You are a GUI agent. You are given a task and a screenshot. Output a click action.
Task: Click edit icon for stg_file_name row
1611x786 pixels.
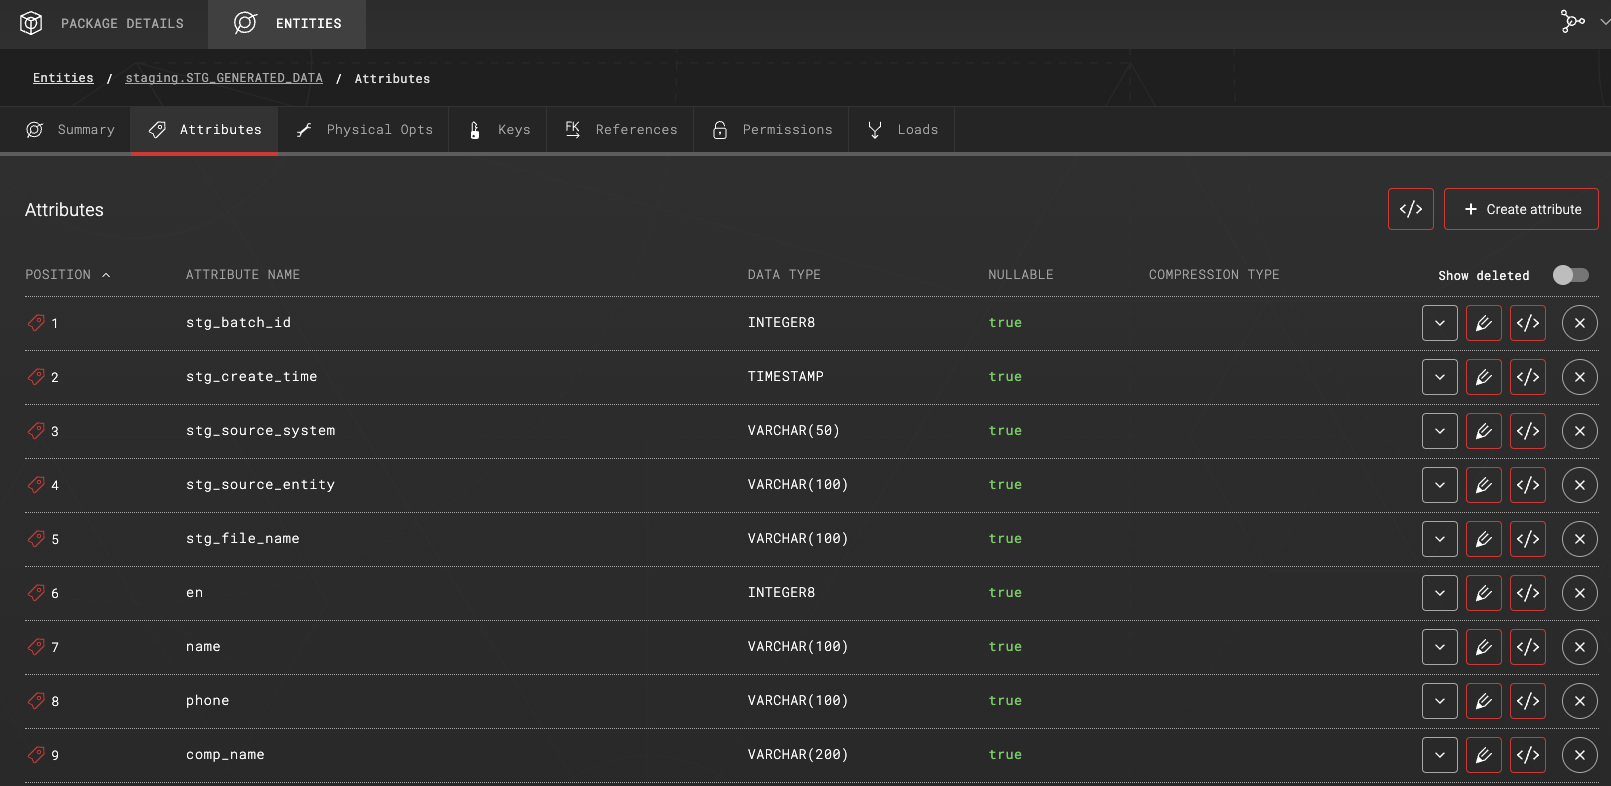tap(1483, 539)
